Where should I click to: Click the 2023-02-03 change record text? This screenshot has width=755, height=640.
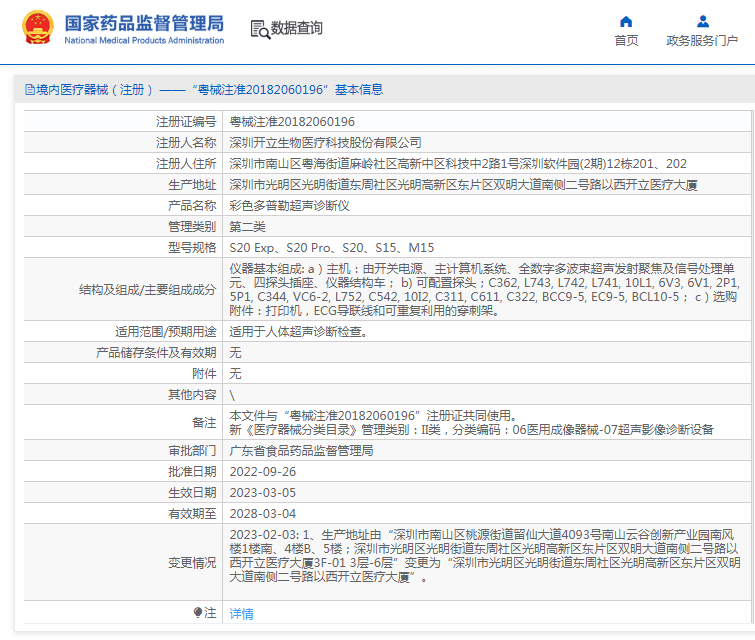[x=485, y=556]
